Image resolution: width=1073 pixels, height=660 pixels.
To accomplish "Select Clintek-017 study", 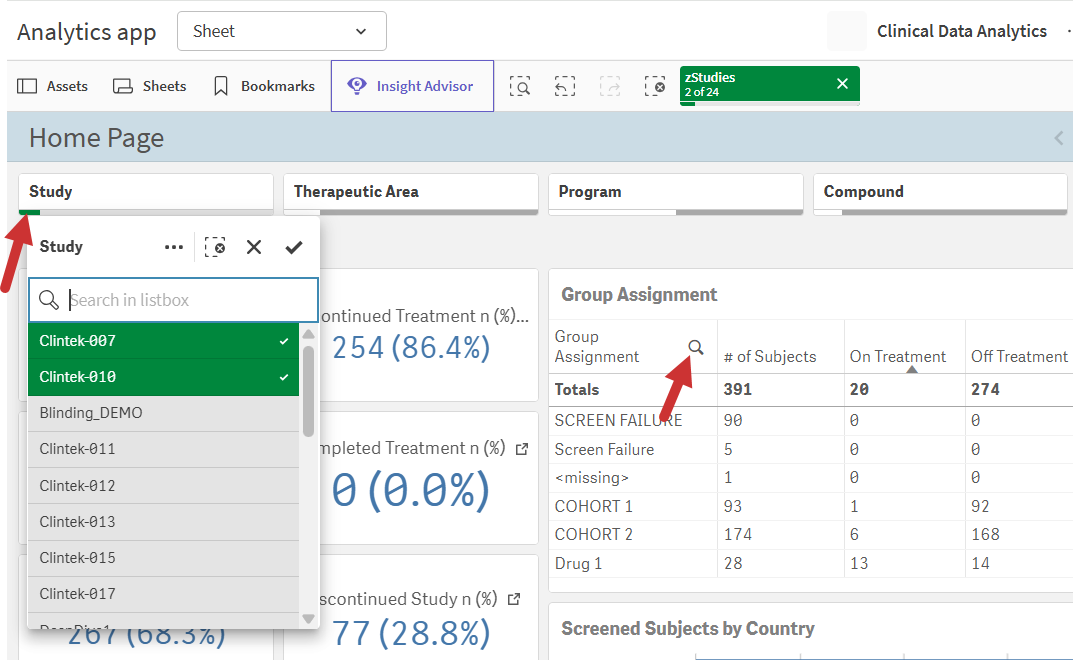I will pos(164,594).
